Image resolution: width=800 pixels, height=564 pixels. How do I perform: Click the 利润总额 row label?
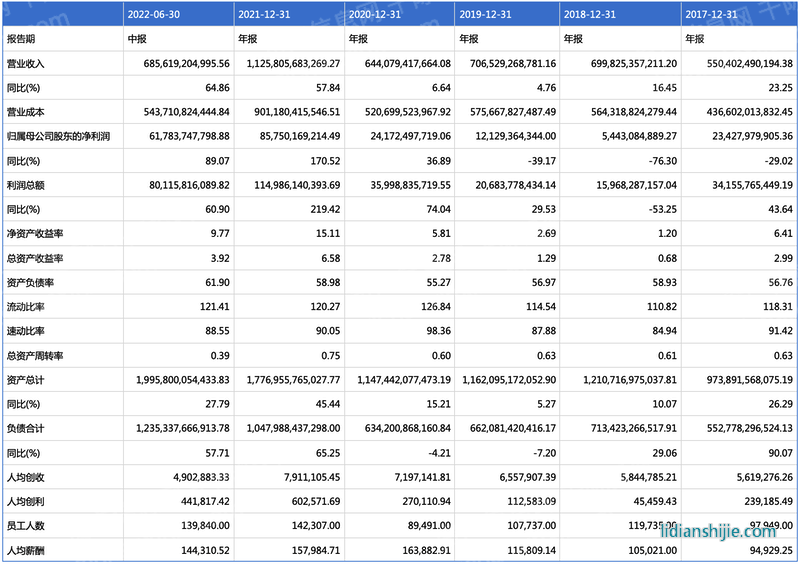26,185
